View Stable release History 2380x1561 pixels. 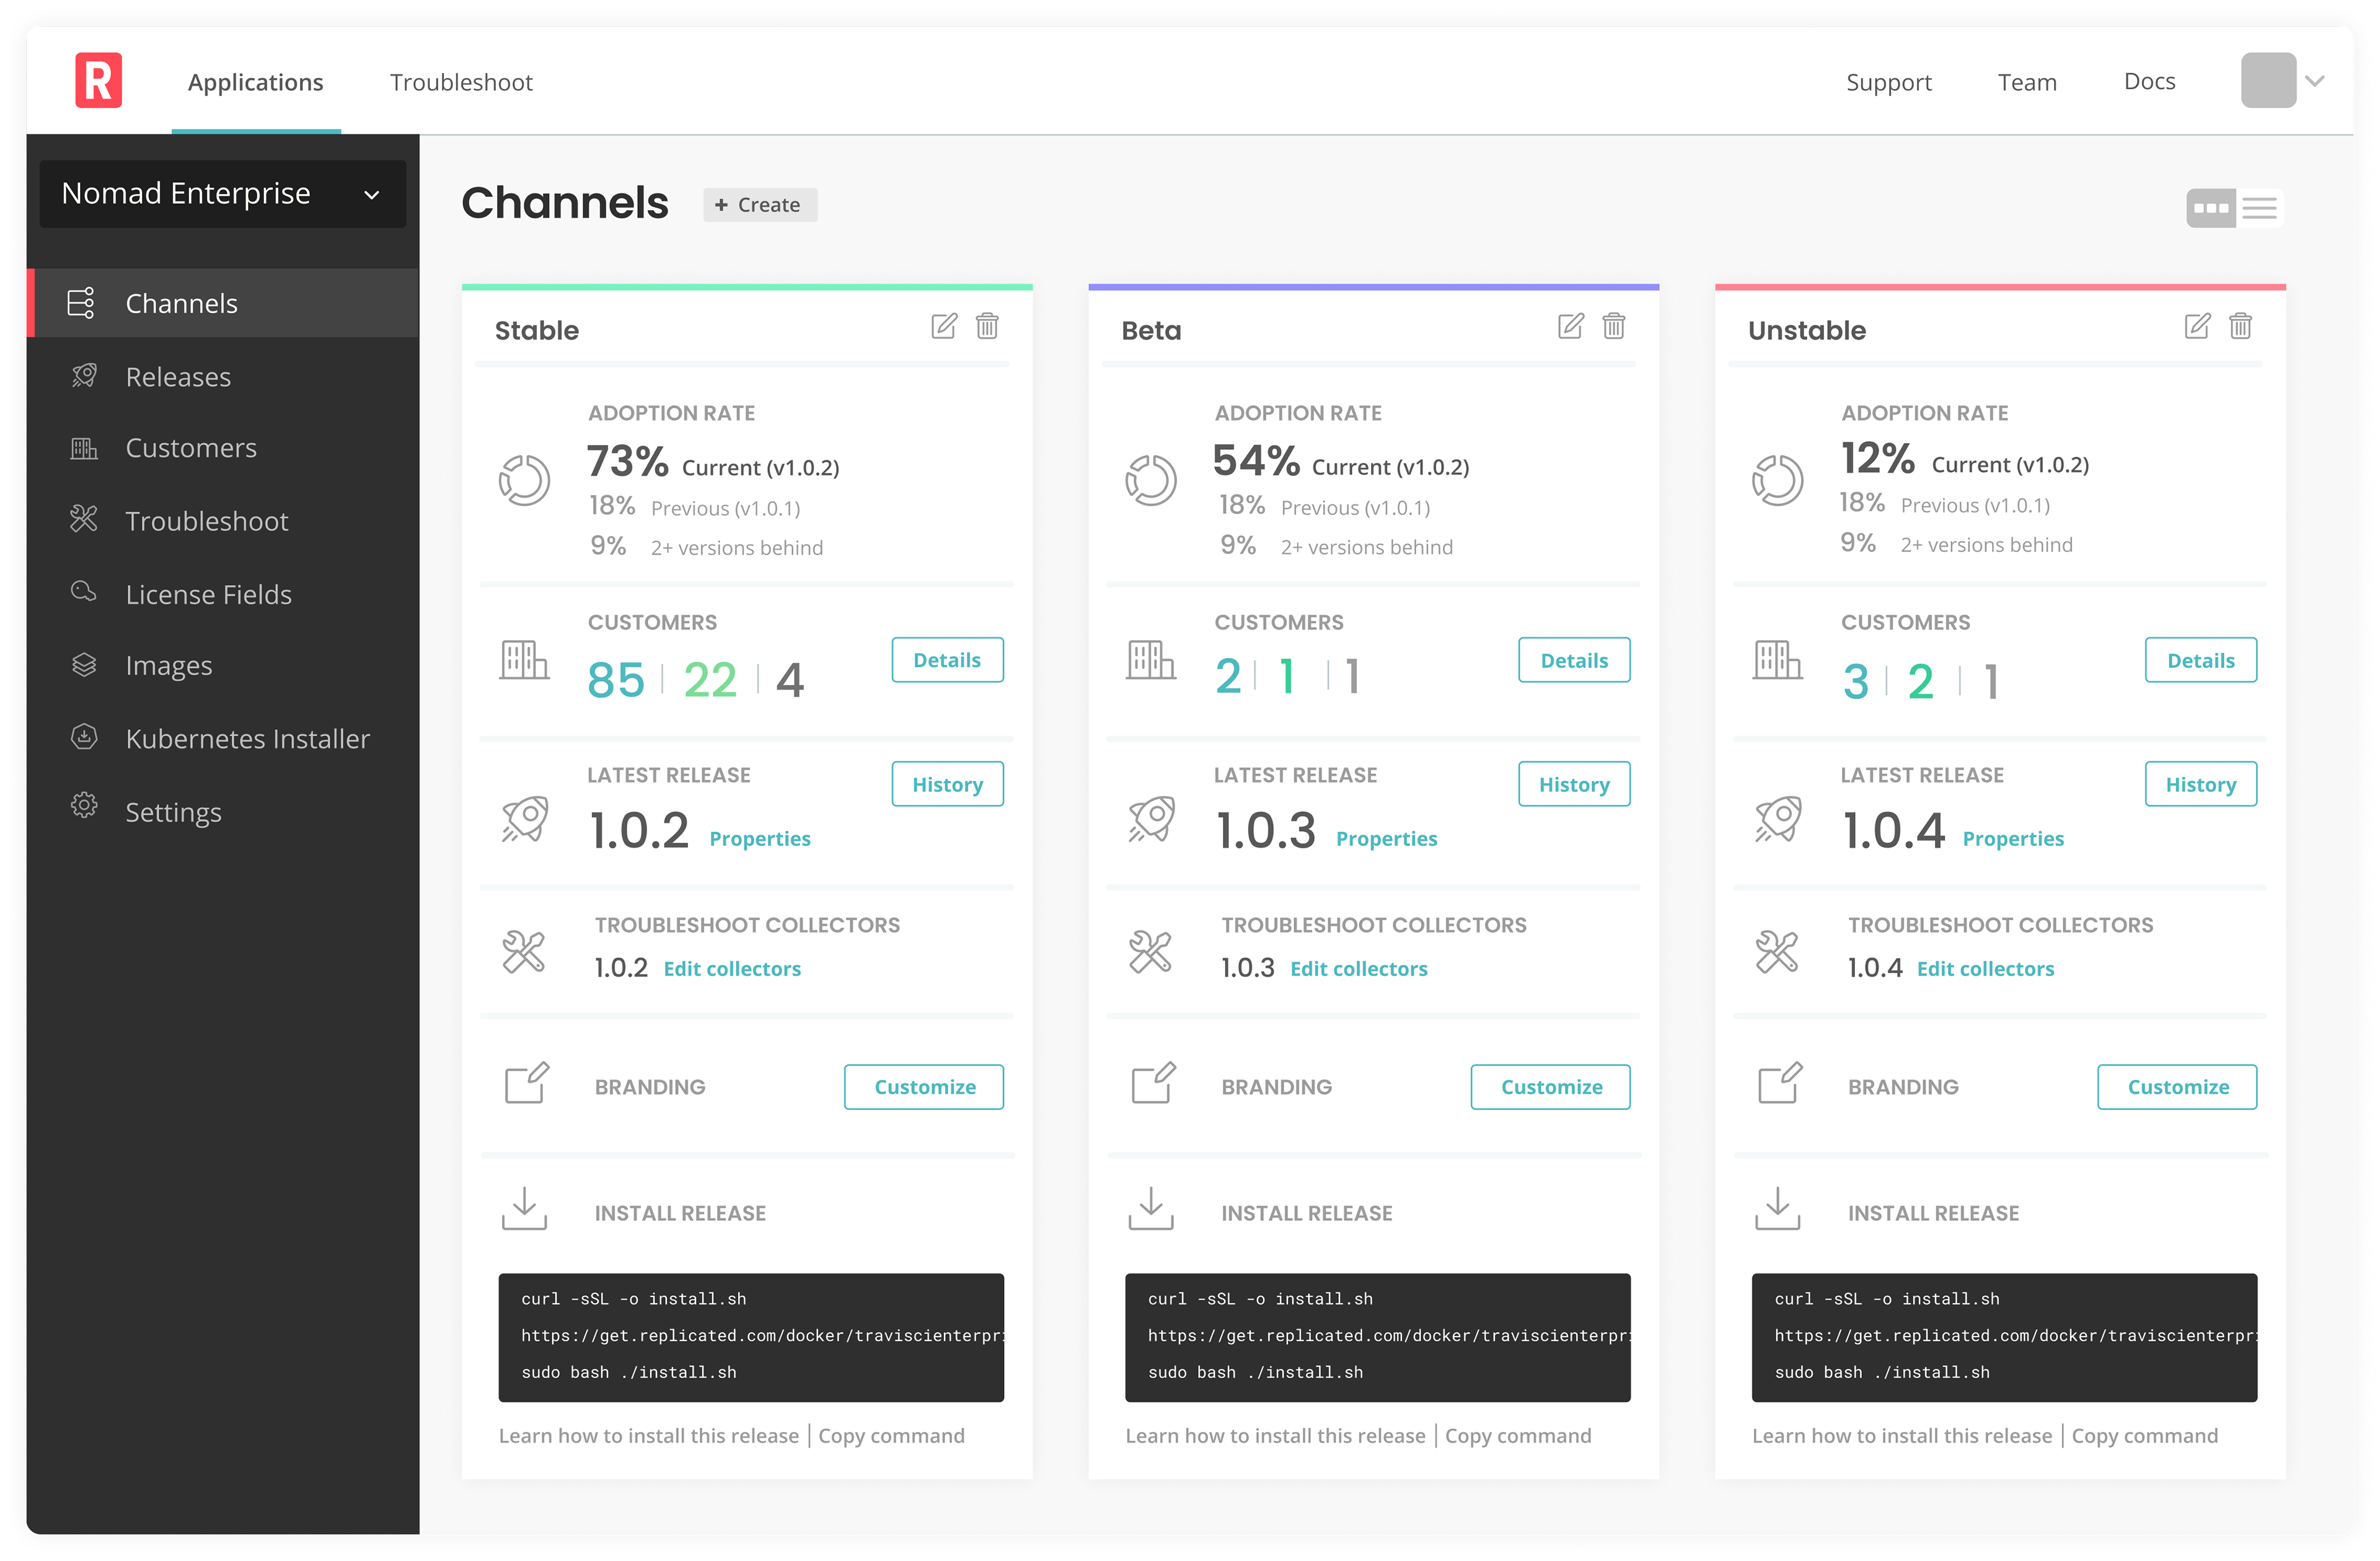coord(947,784)
